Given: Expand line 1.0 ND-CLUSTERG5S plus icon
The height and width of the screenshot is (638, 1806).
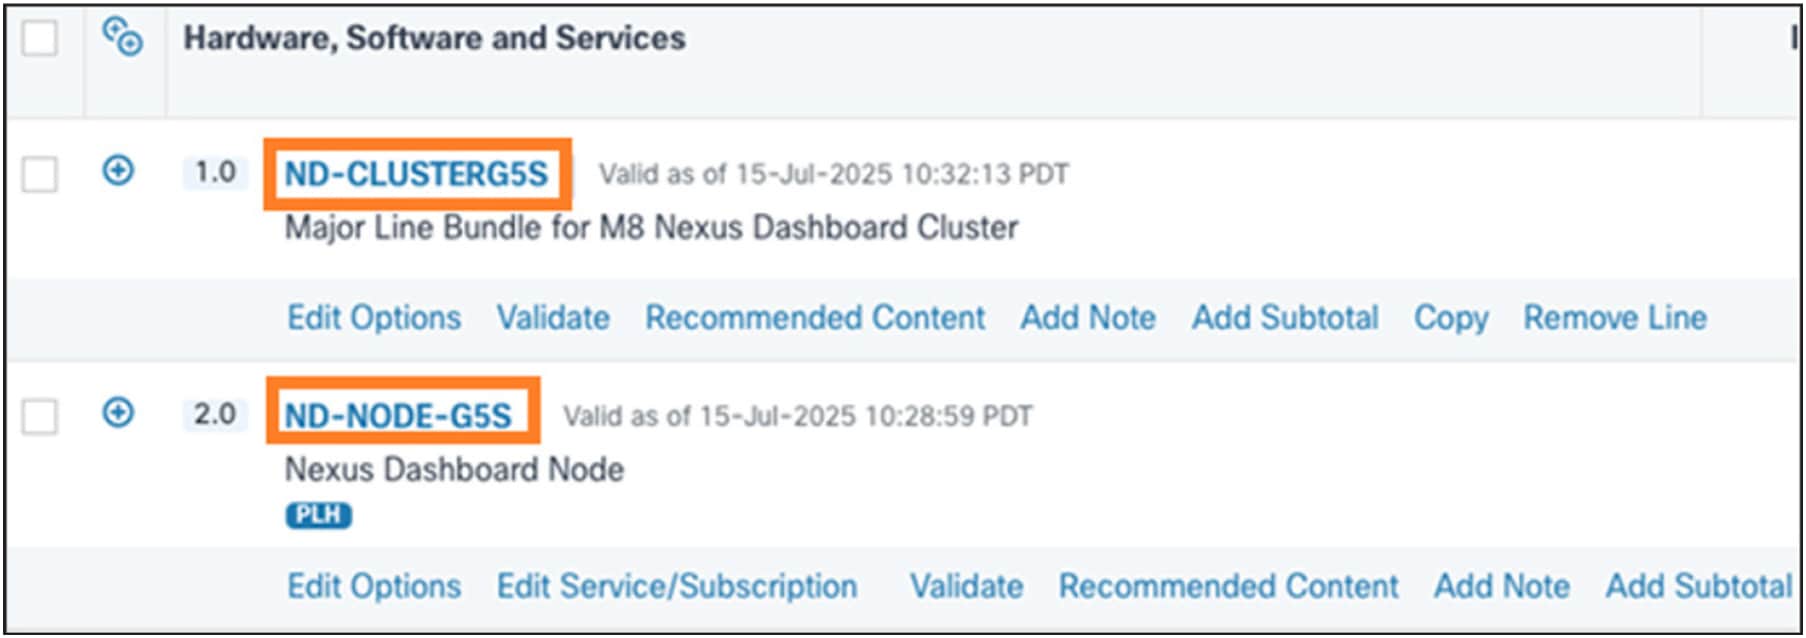Looking at the screenshot, I should tap(118, 171).
